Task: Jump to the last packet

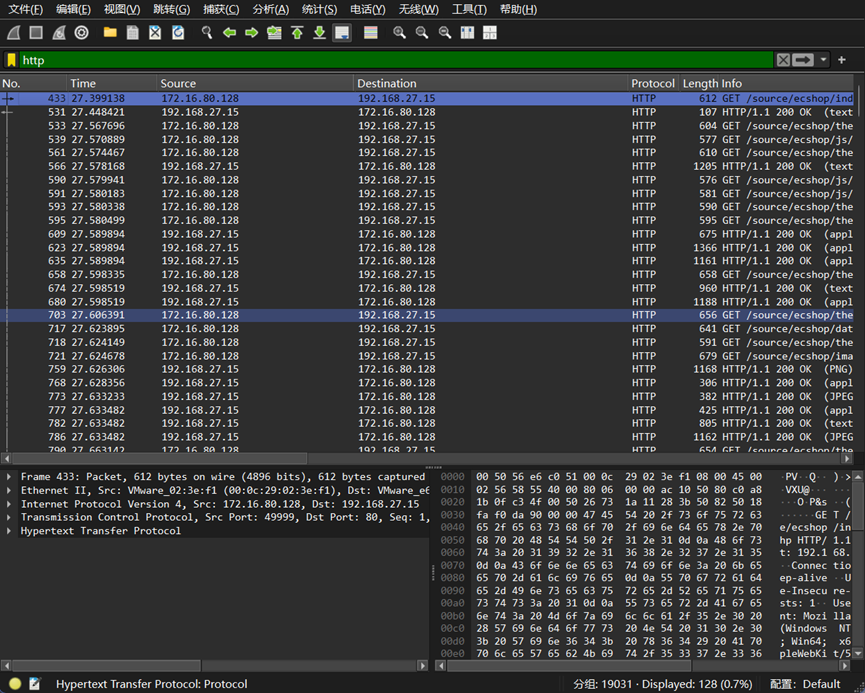Action: point(320,32)
